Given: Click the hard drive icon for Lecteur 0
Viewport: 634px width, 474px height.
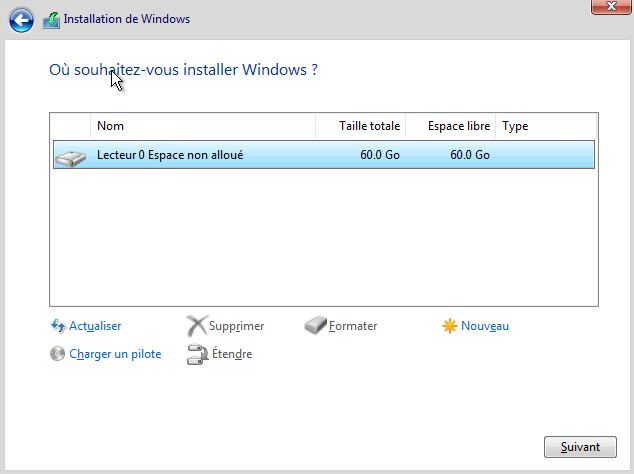Looking at the screenshot, I should click(x=70, y=158).
